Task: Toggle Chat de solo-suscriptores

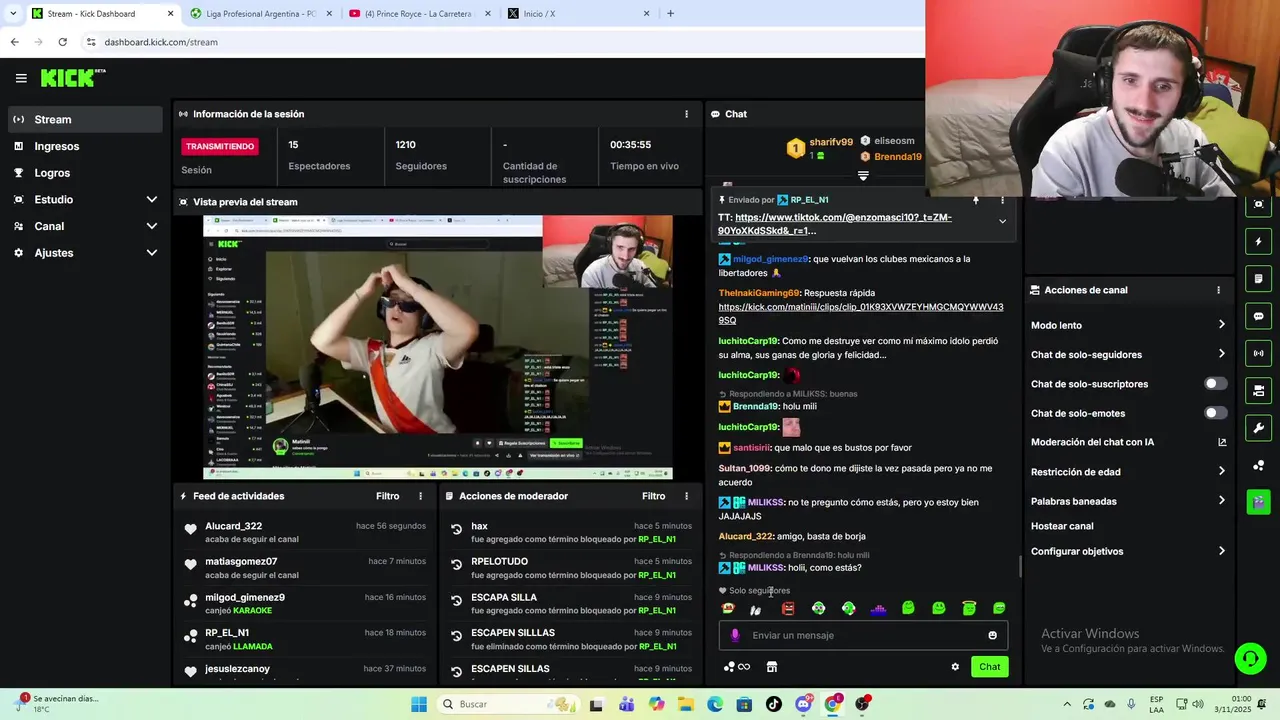Action: 1215,384
